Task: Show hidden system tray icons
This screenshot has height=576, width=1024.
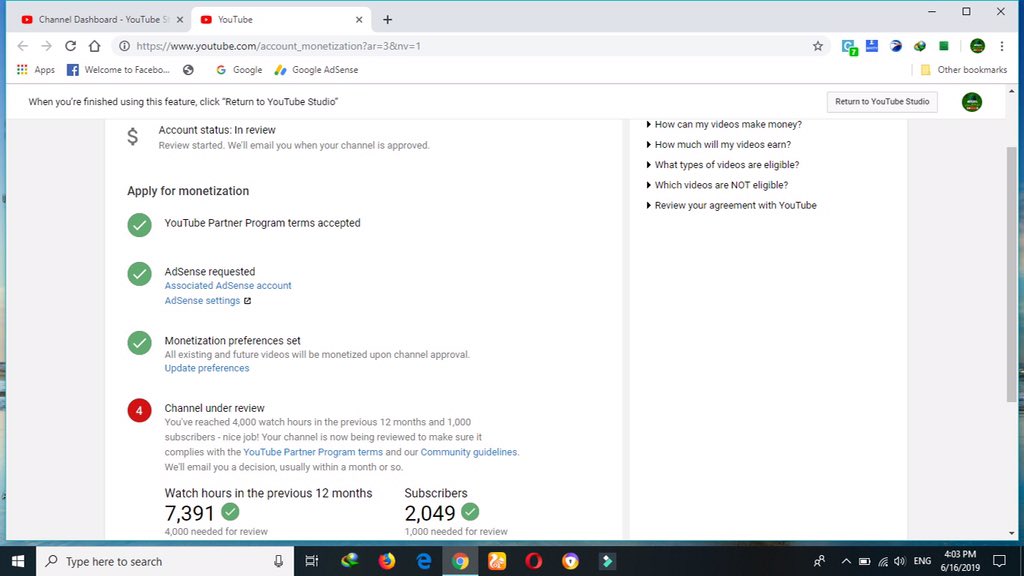Action: [x=846, y=561]
